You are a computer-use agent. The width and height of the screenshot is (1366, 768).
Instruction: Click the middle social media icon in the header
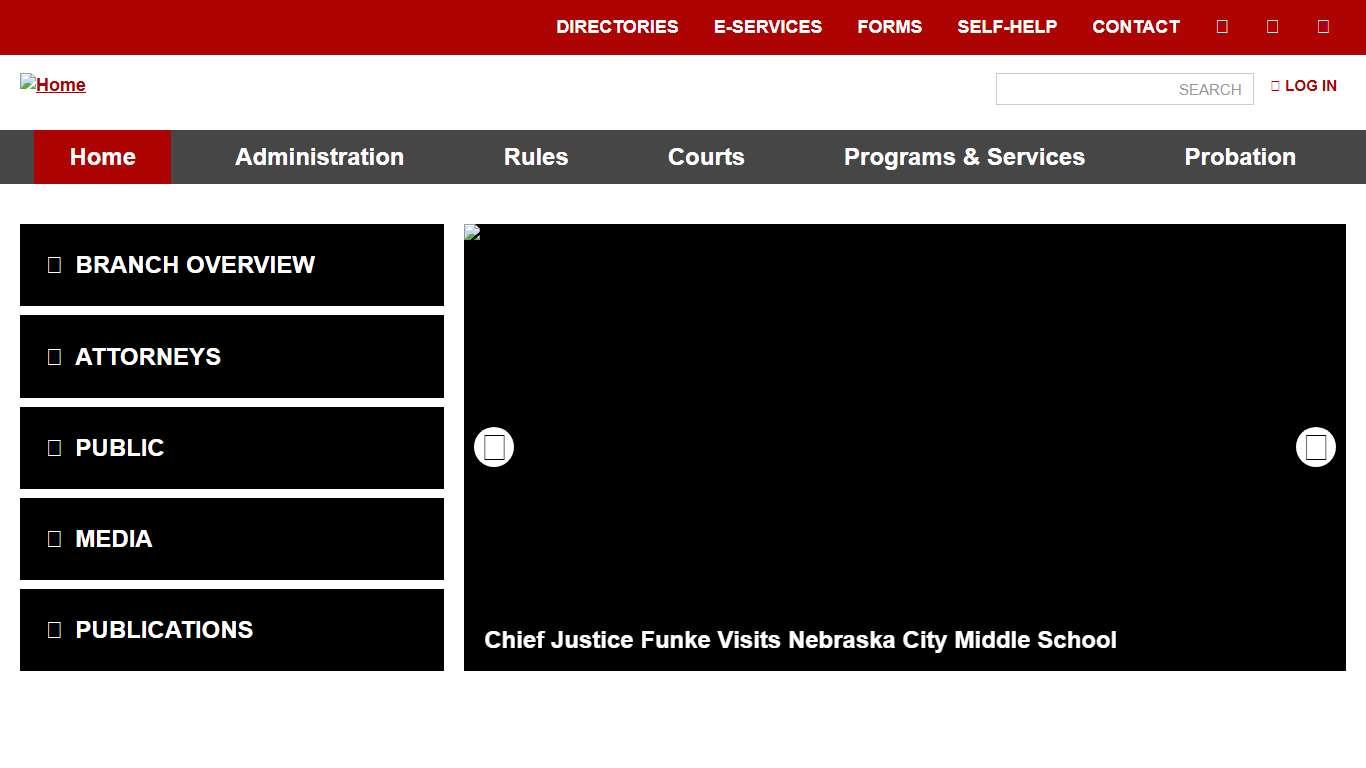click(1272, 26)
